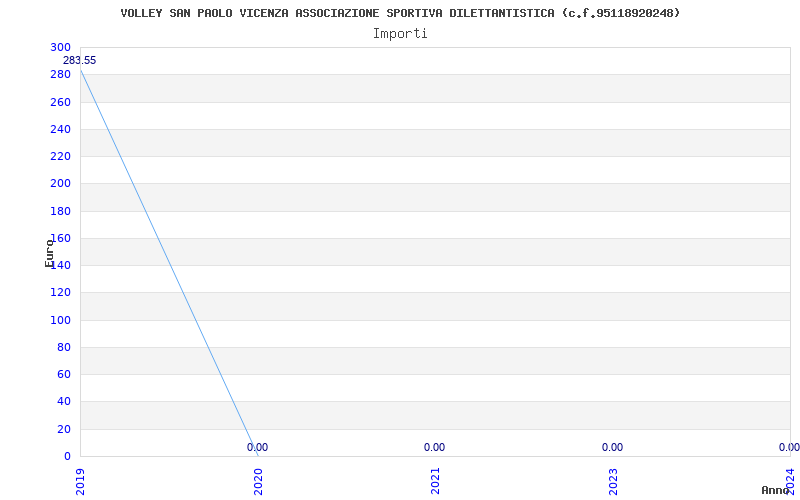Click the 80 y-axis tick label
800x500 pixels.
[x=64, y=347]
